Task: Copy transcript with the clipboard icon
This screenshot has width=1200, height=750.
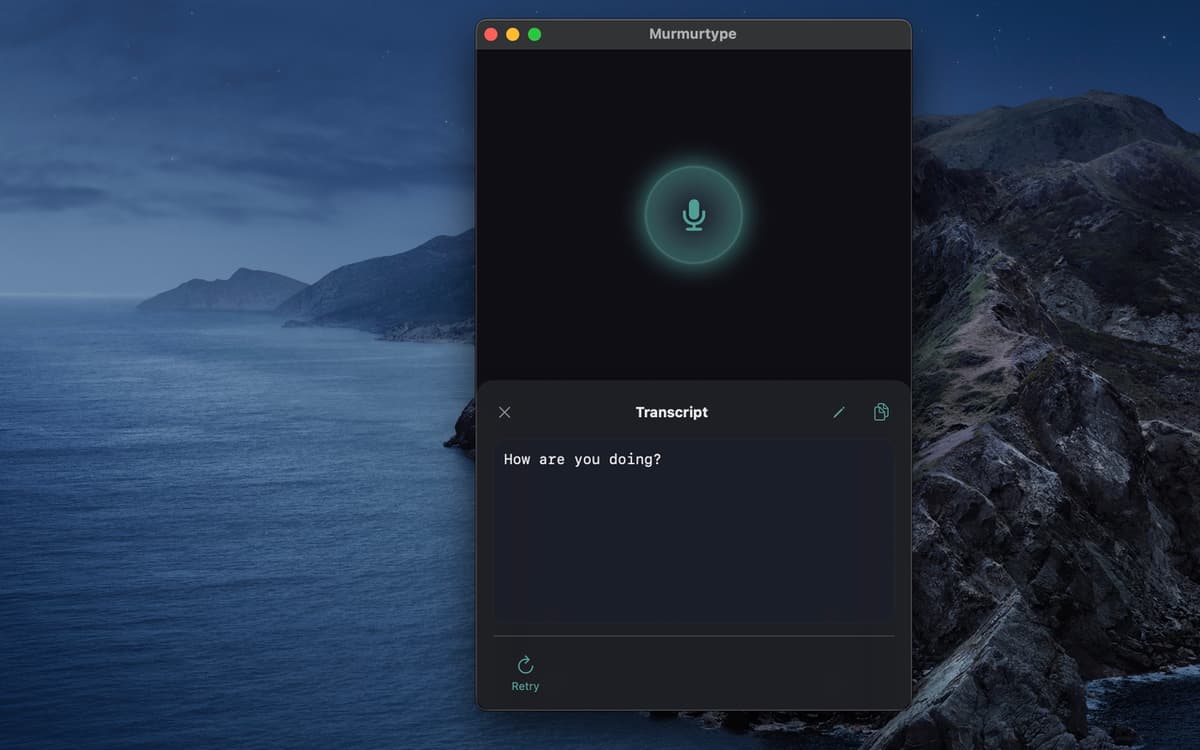Action: pos(881,412)
